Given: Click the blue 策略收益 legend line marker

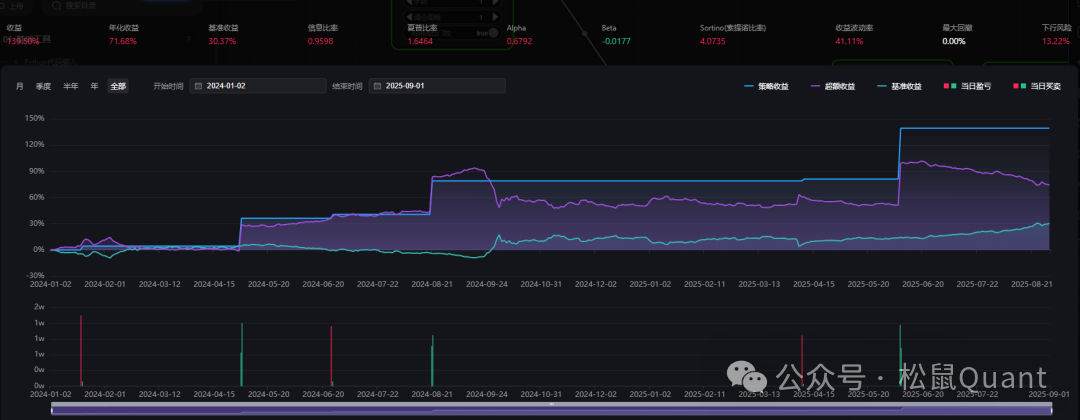Looking at the screenshot, I should coord(750,87).
